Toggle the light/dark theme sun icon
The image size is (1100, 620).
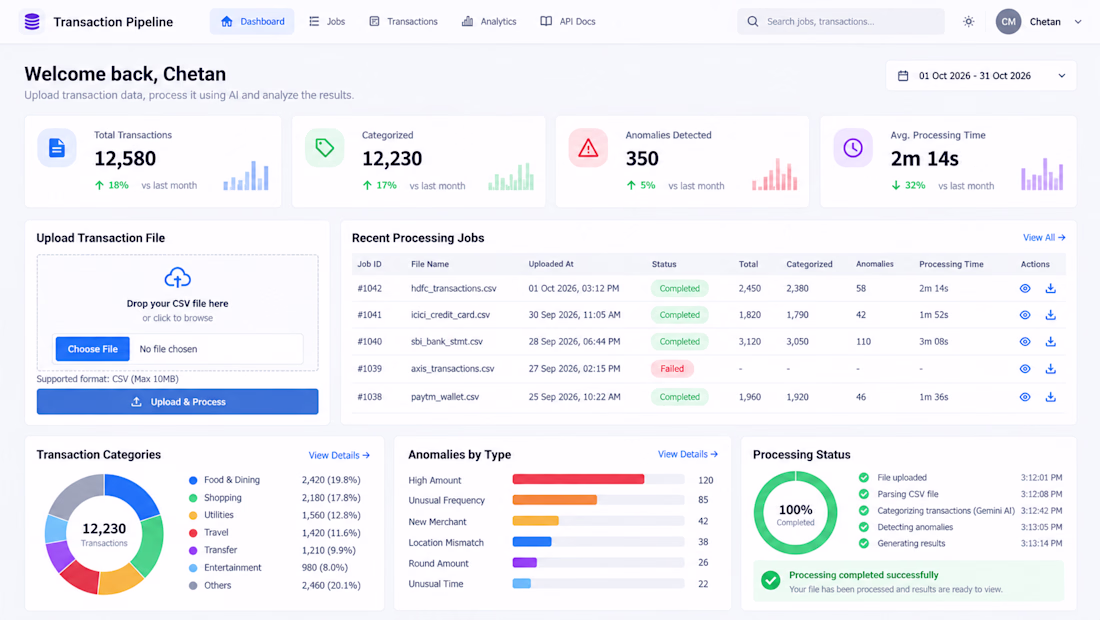coord(969,22)
